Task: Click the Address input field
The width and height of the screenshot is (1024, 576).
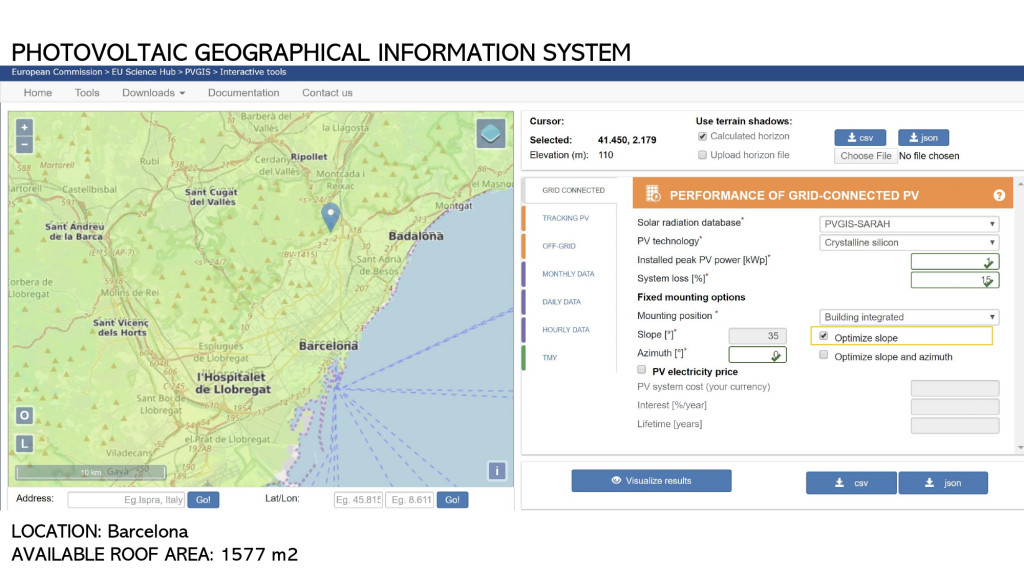Action: pos(126,499)
